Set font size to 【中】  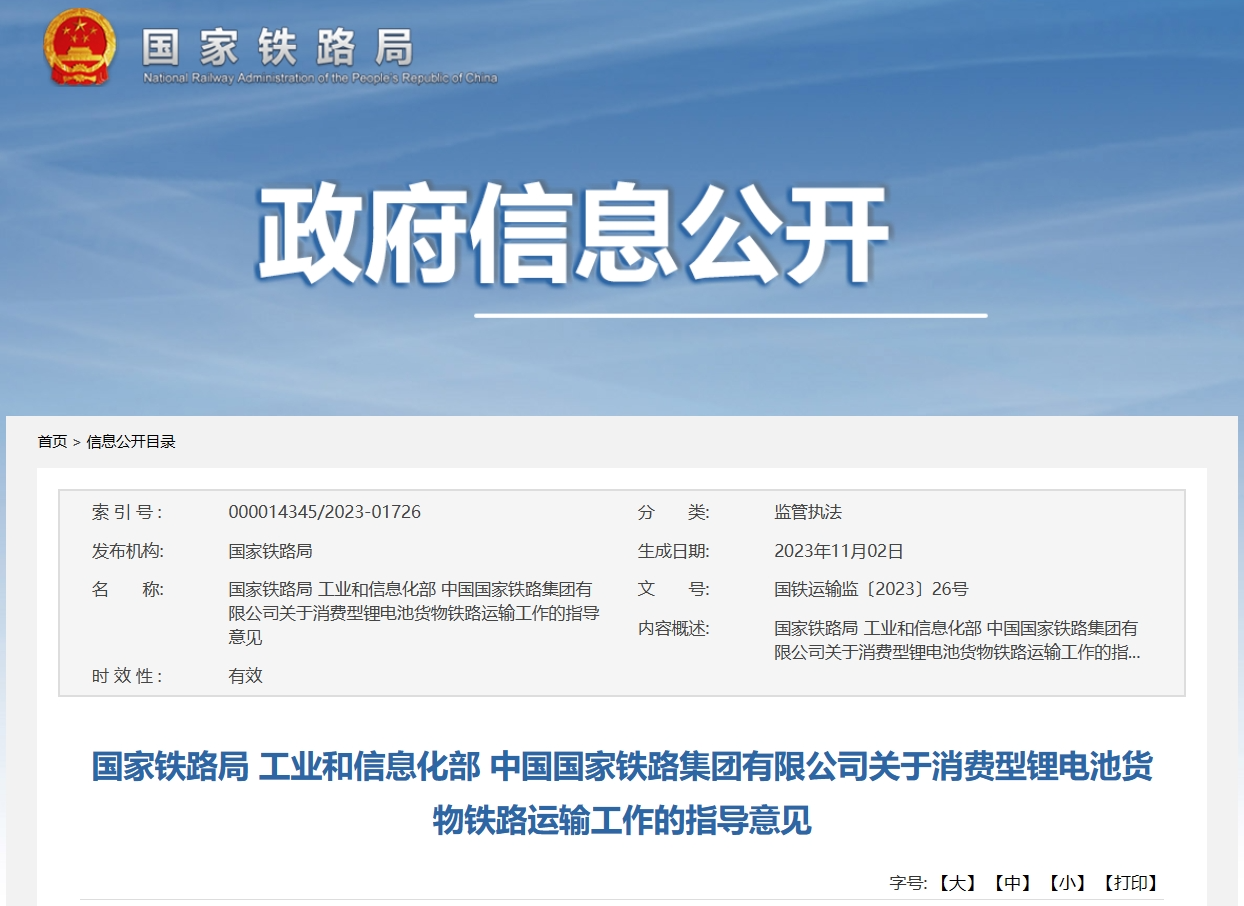(1012, 883)
